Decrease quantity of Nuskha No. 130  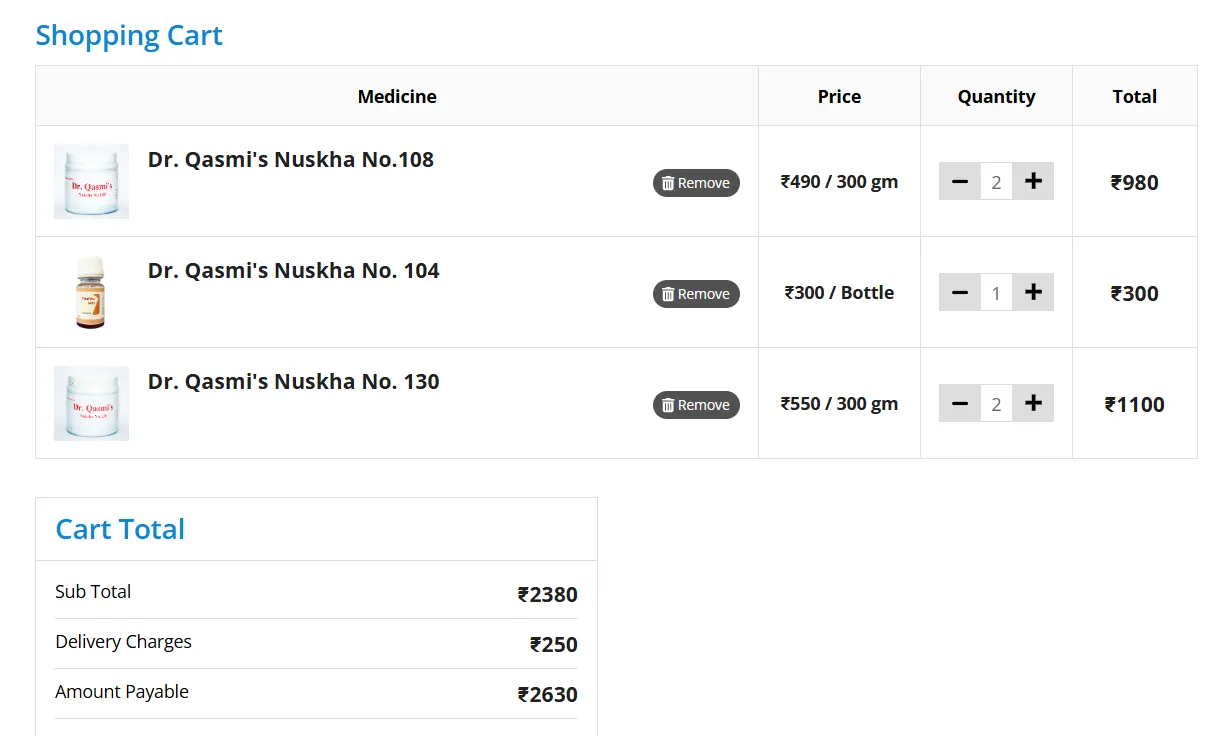(x=959, y=404)
